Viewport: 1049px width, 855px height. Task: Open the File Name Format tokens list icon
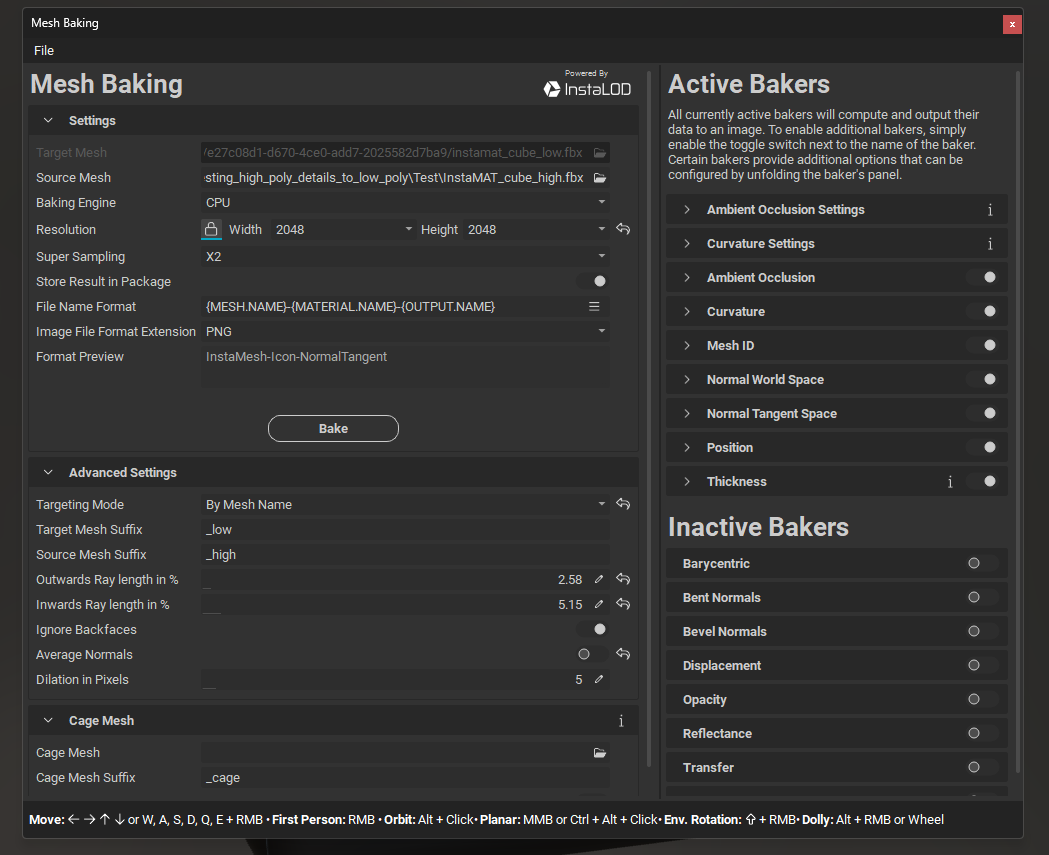click(x=594, y=307)
